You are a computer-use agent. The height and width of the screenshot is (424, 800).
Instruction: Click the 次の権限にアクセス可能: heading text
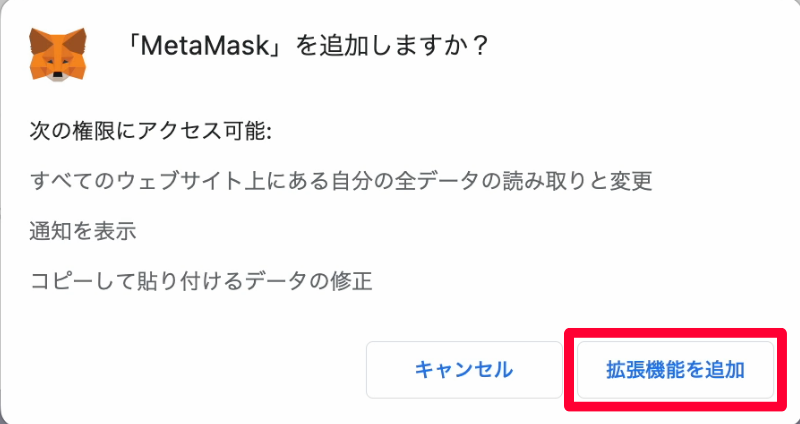(x=151, y=132)
